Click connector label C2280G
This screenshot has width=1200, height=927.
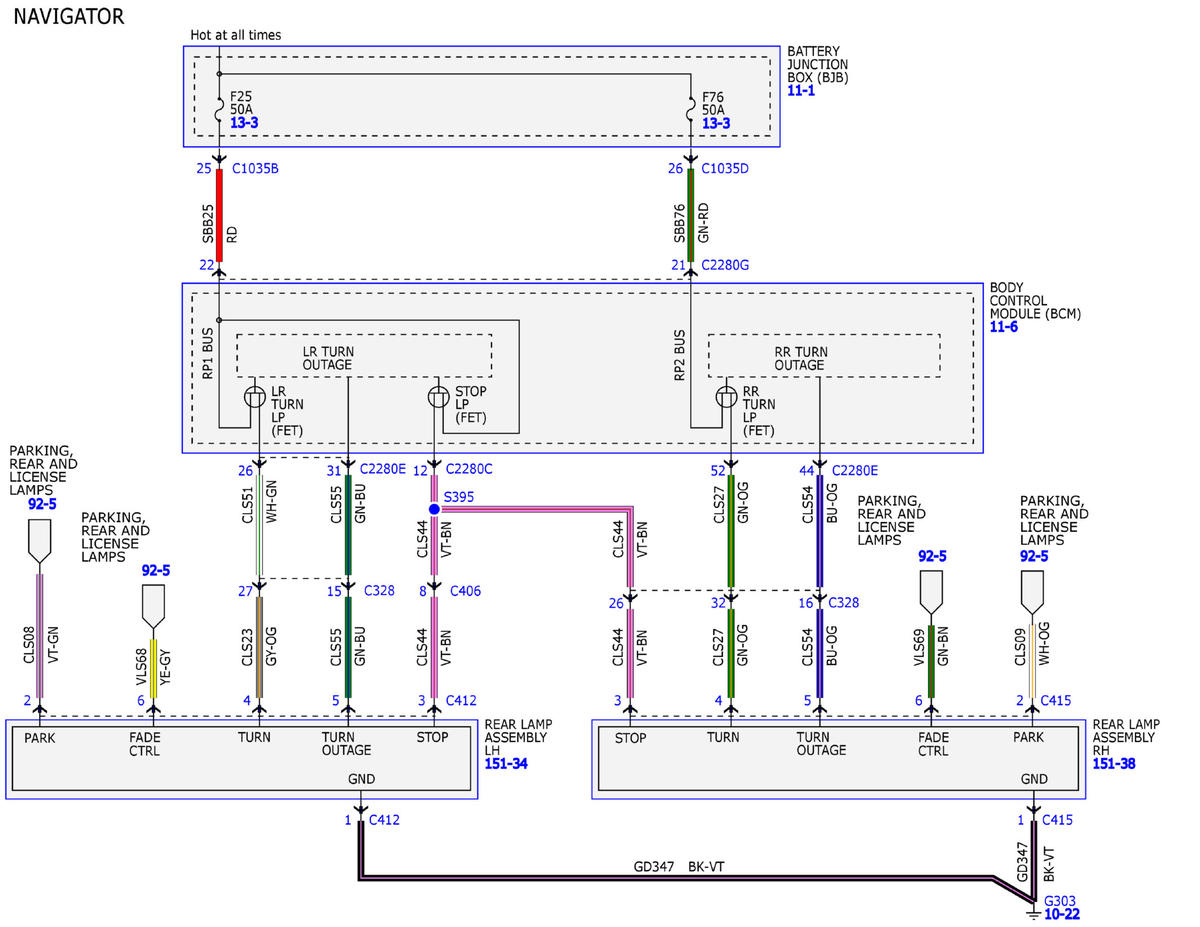[725, 265]
